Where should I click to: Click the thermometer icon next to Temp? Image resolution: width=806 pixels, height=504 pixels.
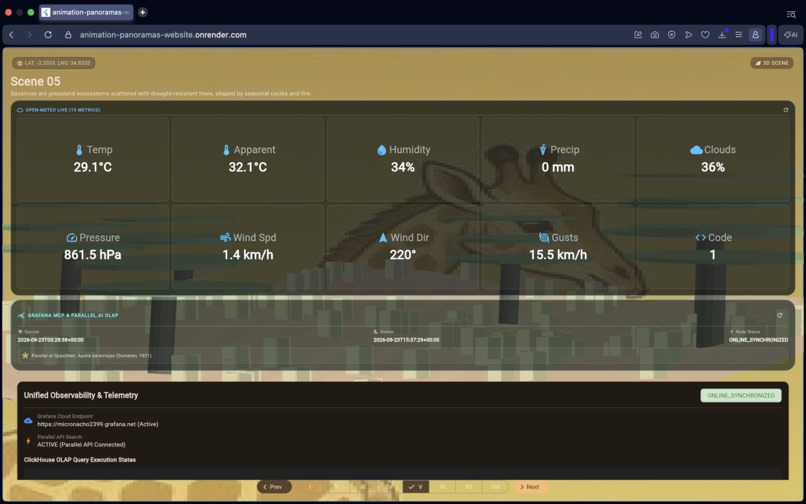(x=79, y=150)
